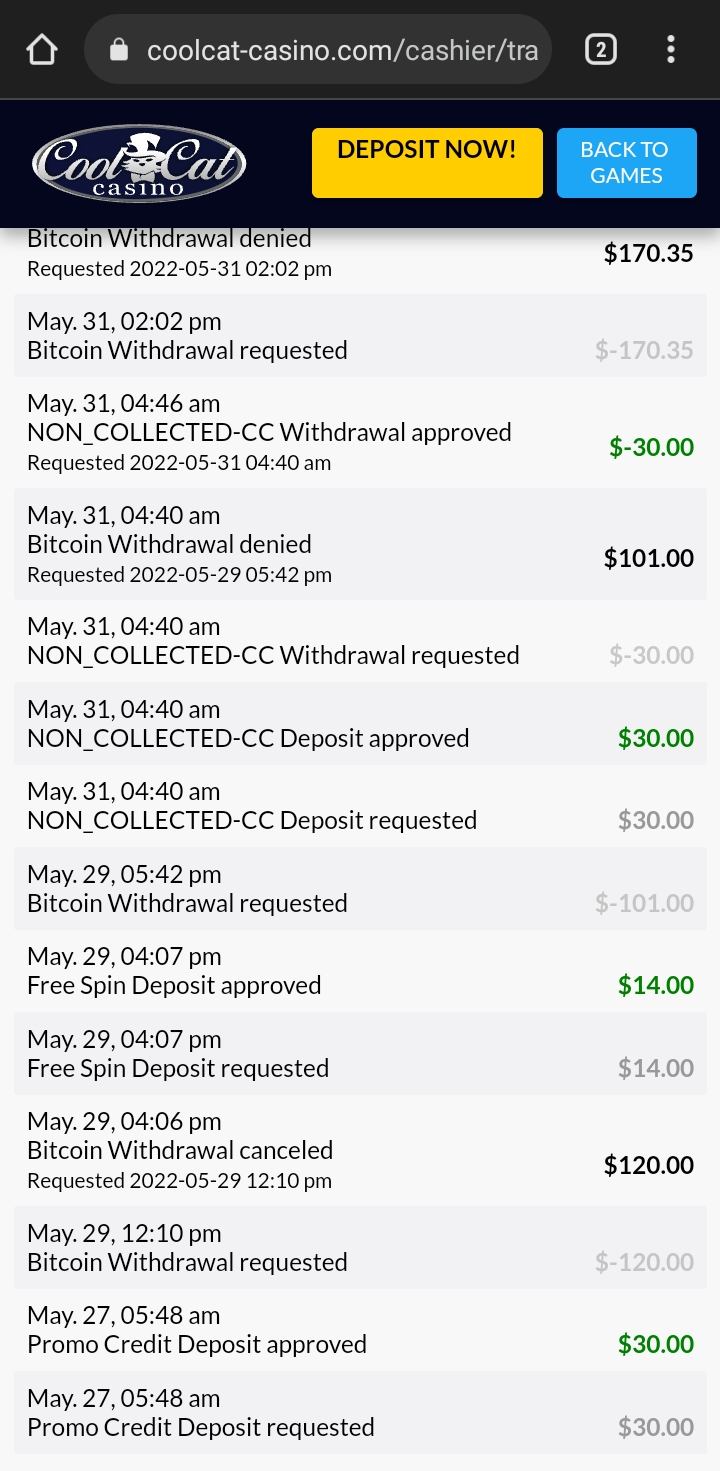720x1471 pixels.
Task: Tap NON_COLLECTED-CC Deposit requested row
Action: pos(360,806)
